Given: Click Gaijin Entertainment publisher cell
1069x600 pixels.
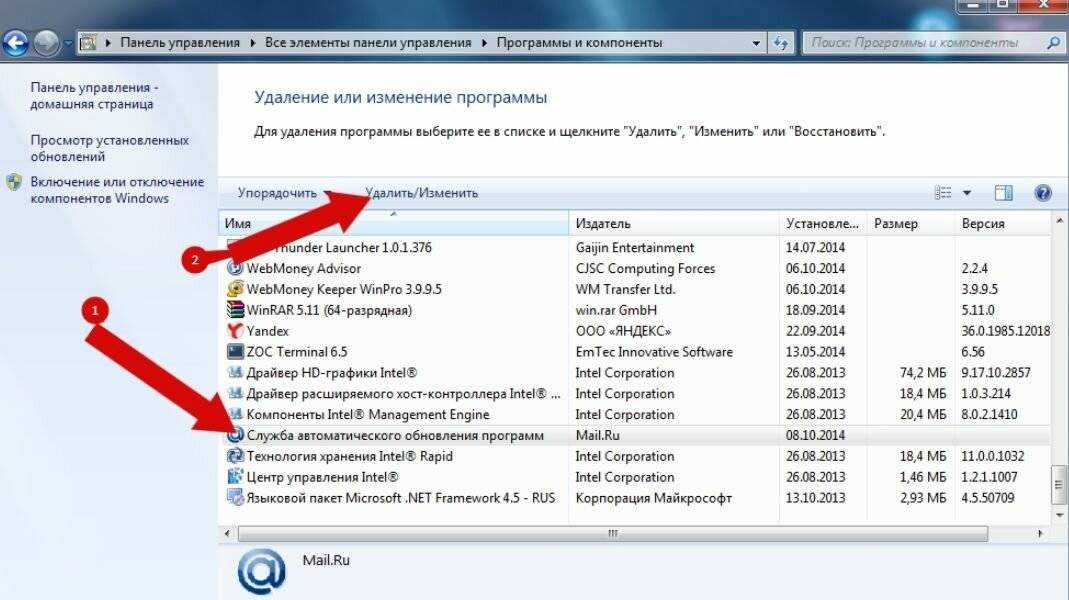Looking at the screenshot, I should tap(635, 248).
